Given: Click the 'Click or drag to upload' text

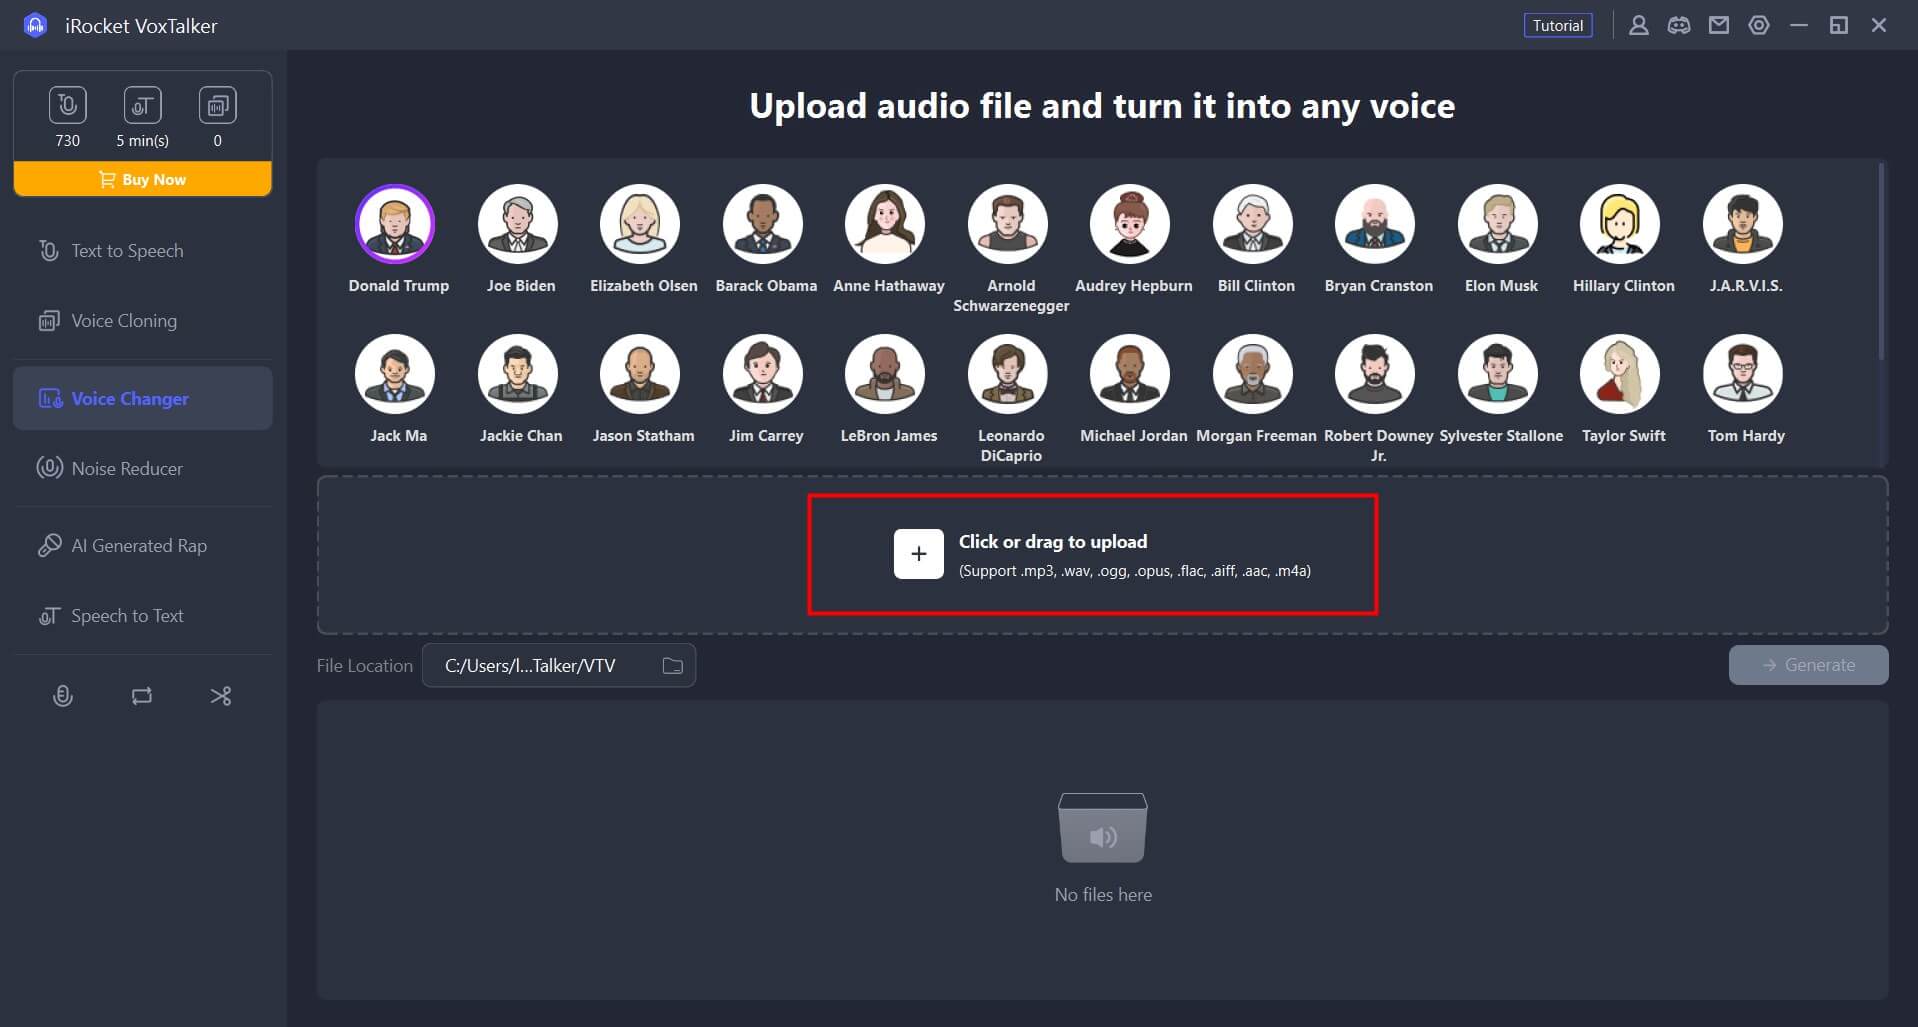Looking at the screenshot, I should pyautogui.click(x=1053, y=541).
